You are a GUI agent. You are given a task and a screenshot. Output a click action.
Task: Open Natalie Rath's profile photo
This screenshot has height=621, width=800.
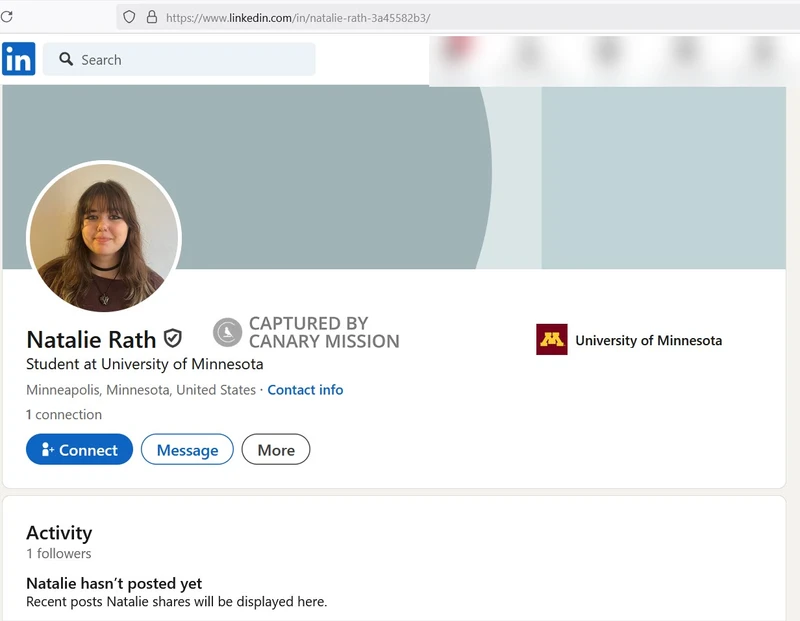point(104,237)
